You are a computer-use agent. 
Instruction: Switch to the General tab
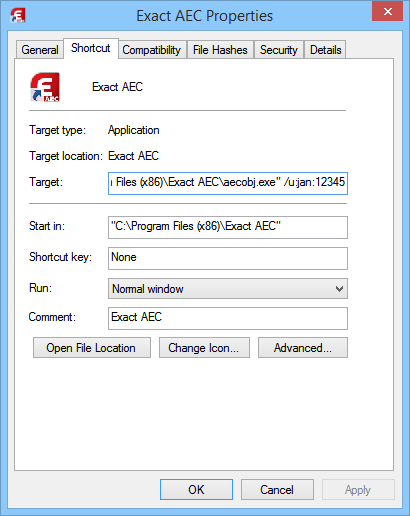[40, 50]
